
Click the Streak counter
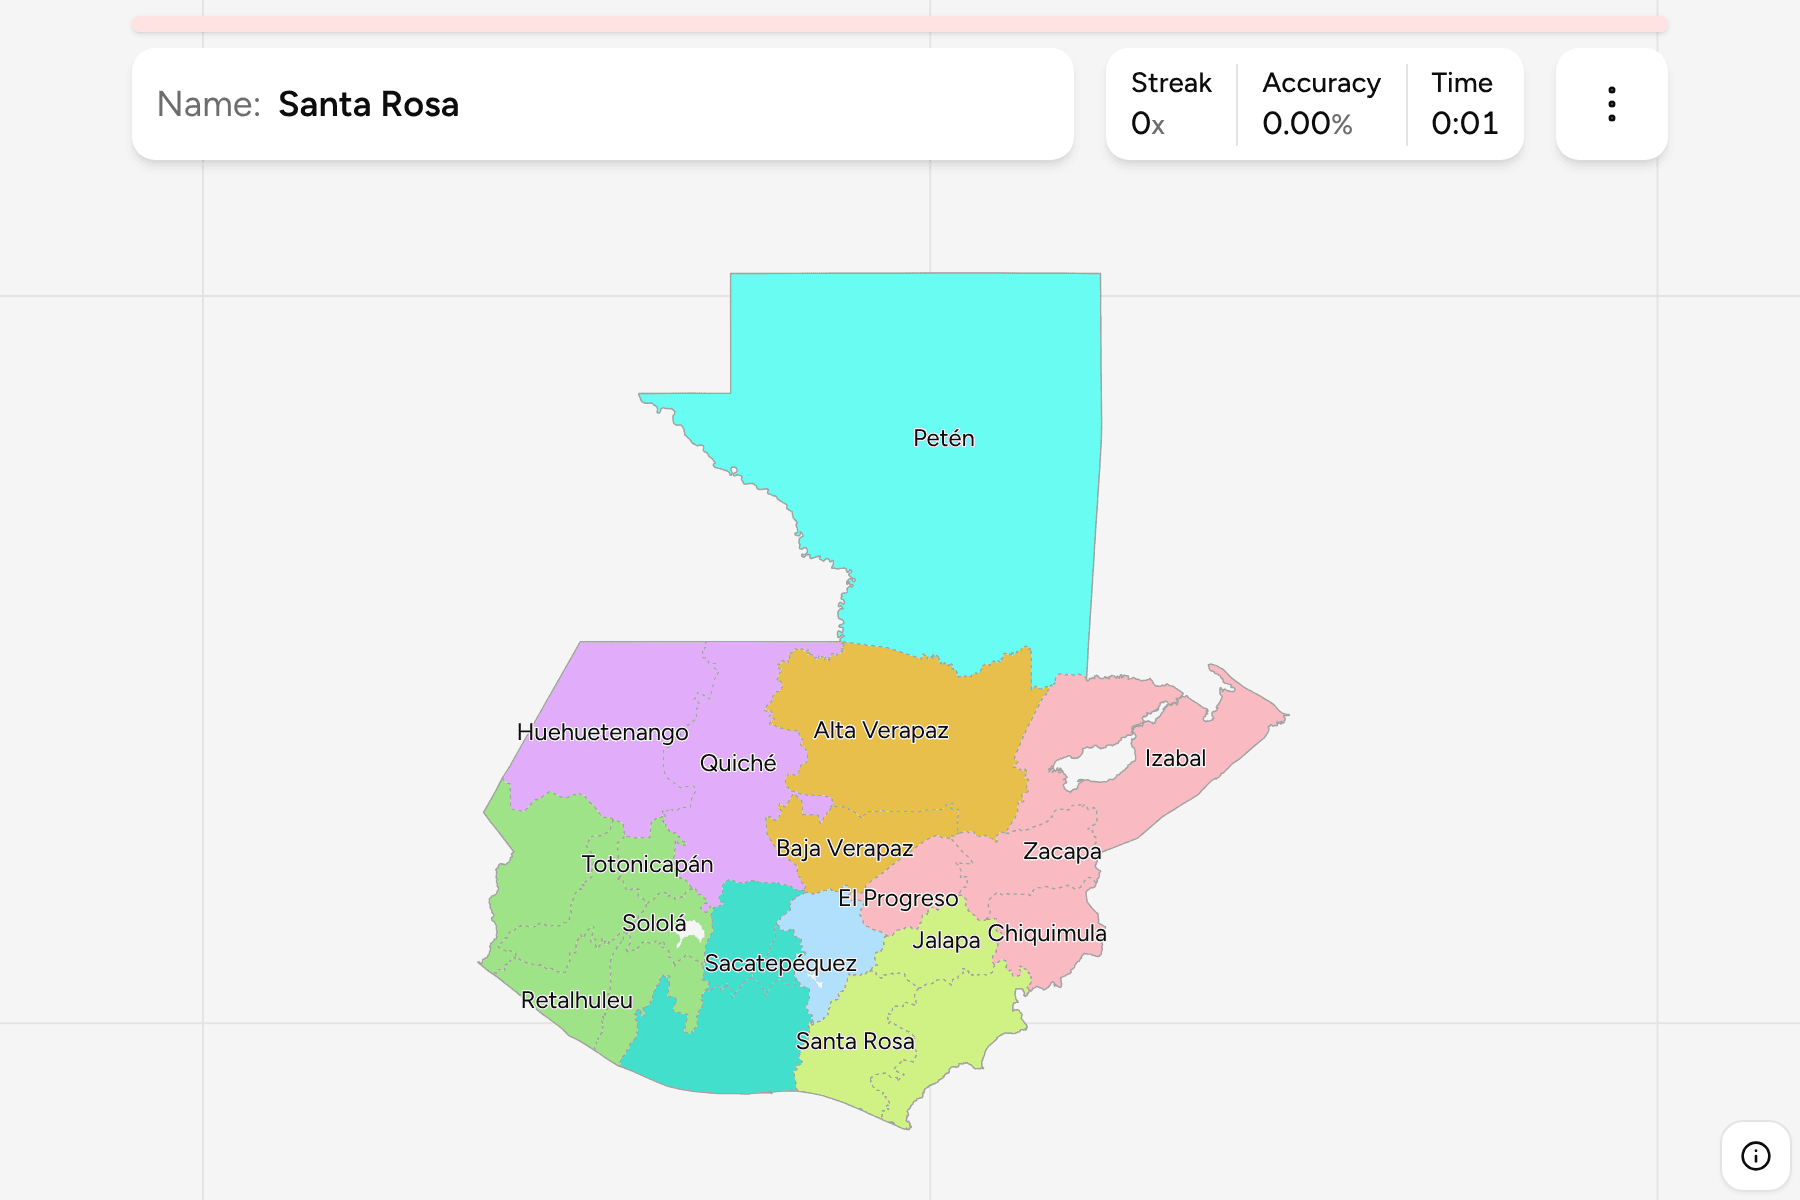tap(1171, 104)
